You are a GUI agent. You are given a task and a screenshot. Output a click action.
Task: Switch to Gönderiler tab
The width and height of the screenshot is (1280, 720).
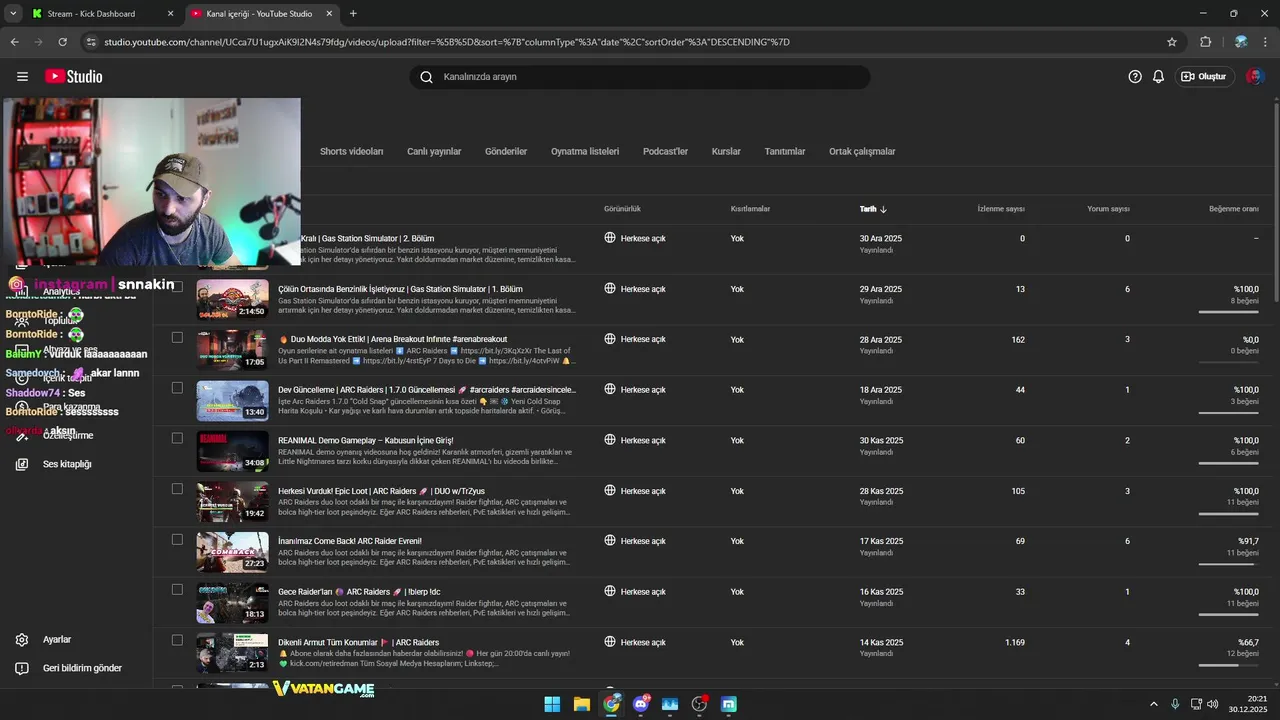pos(506,151)
